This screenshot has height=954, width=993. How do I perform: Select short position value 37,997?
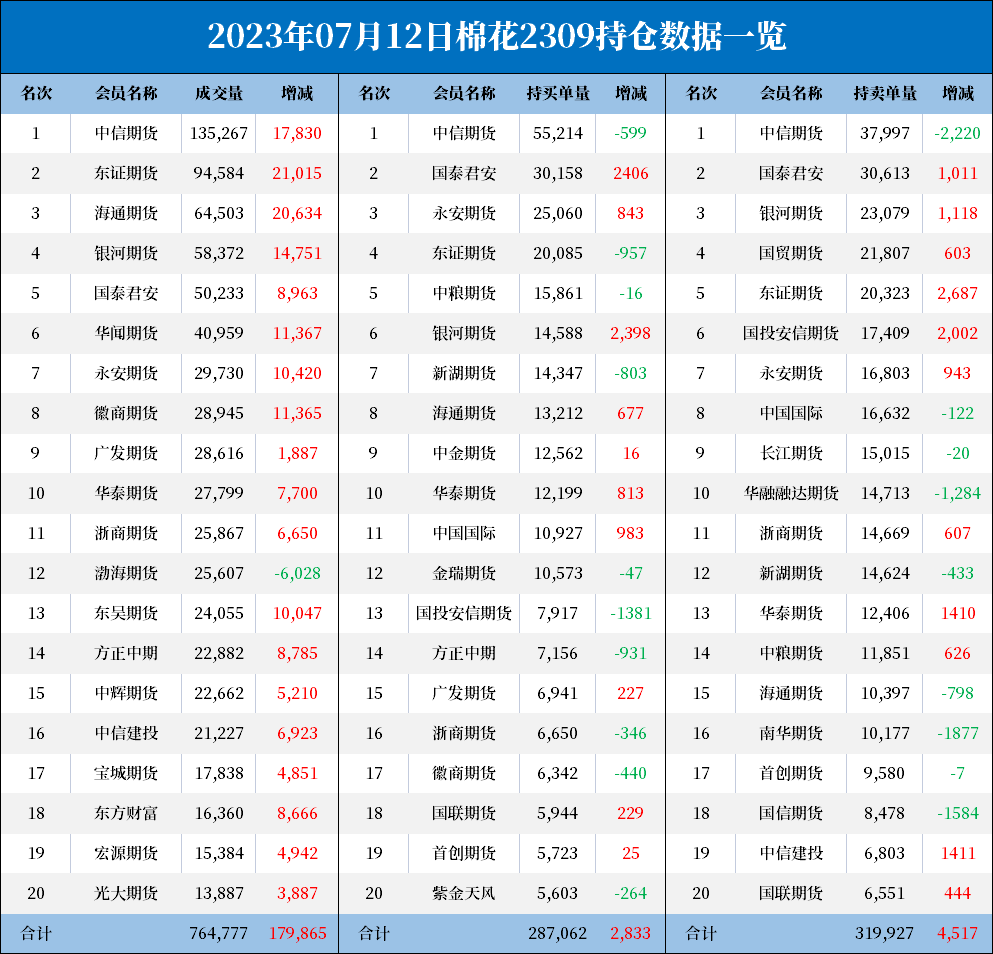tap(885, 133)
